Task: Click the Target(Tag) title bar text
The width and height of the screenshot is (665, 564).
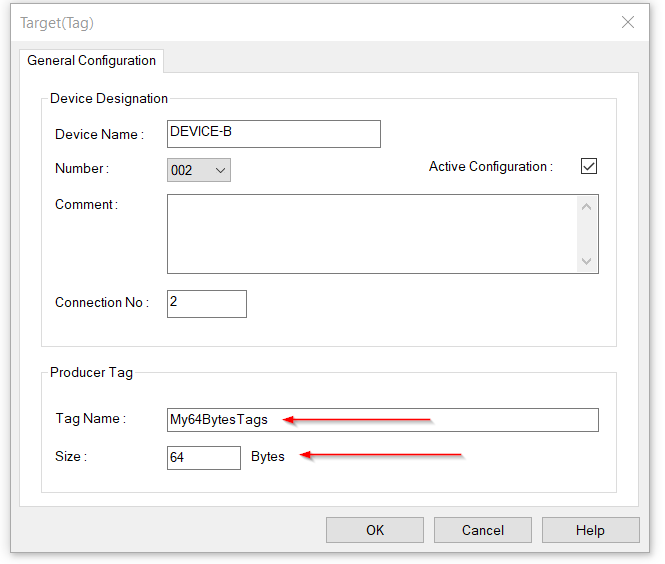Action: (x=57, y=23)
